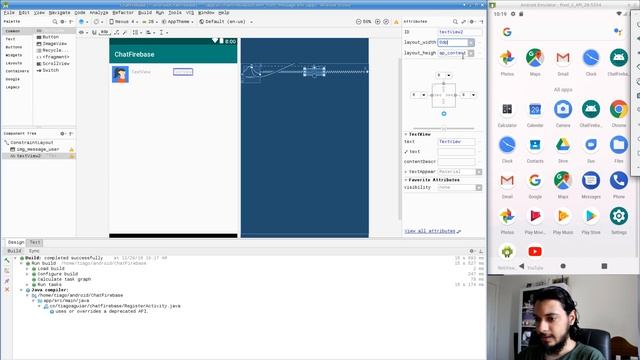Select Switch in the palette list
Screen dimensions: 640x360
[x=48, y=71]
